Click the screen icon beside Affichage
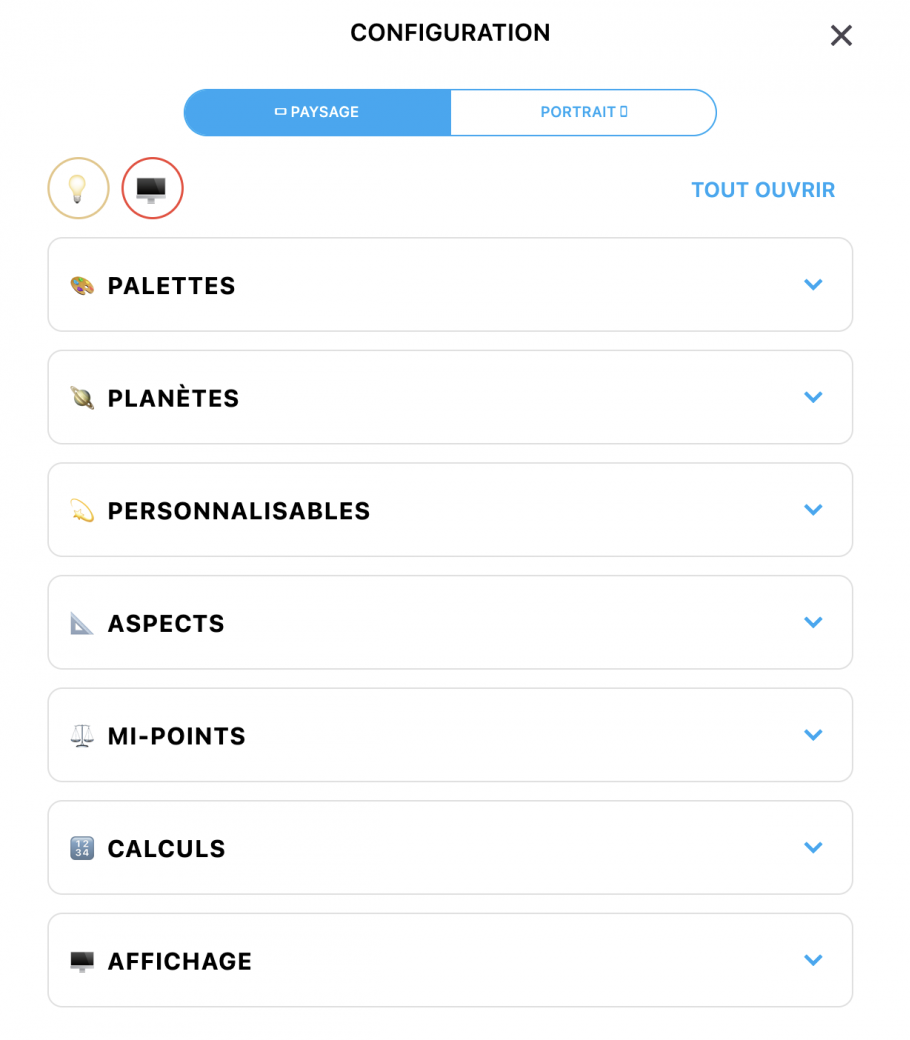 [x=82, y=961]
